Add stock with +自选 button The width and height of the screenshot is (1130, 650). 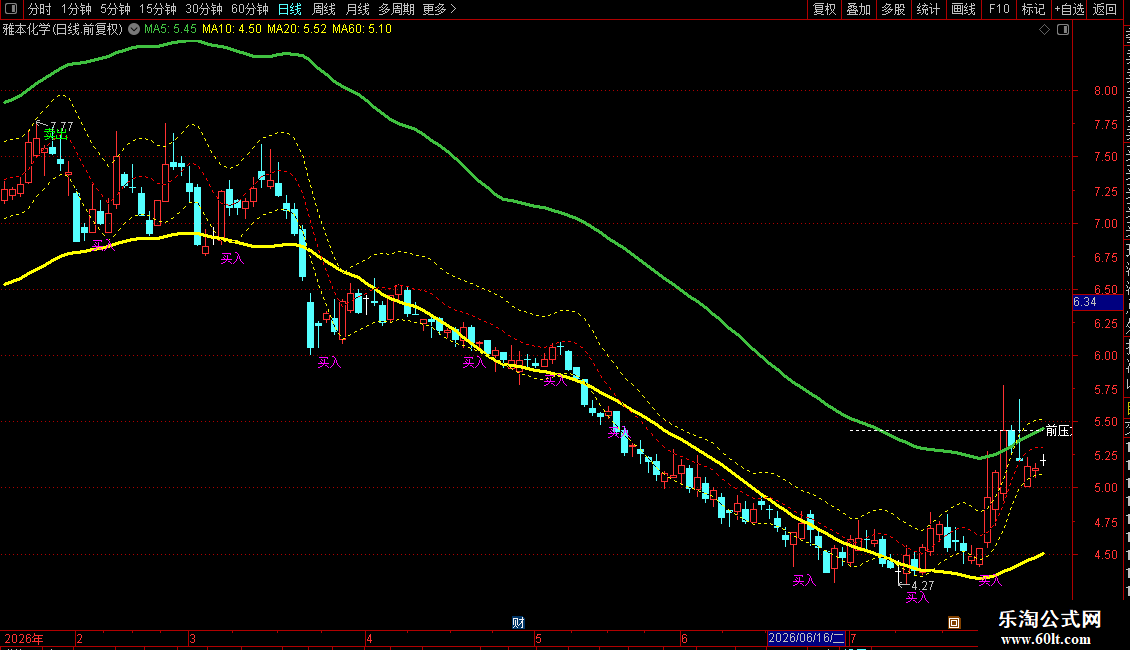pyautogui.click(x=1069, y=9)
